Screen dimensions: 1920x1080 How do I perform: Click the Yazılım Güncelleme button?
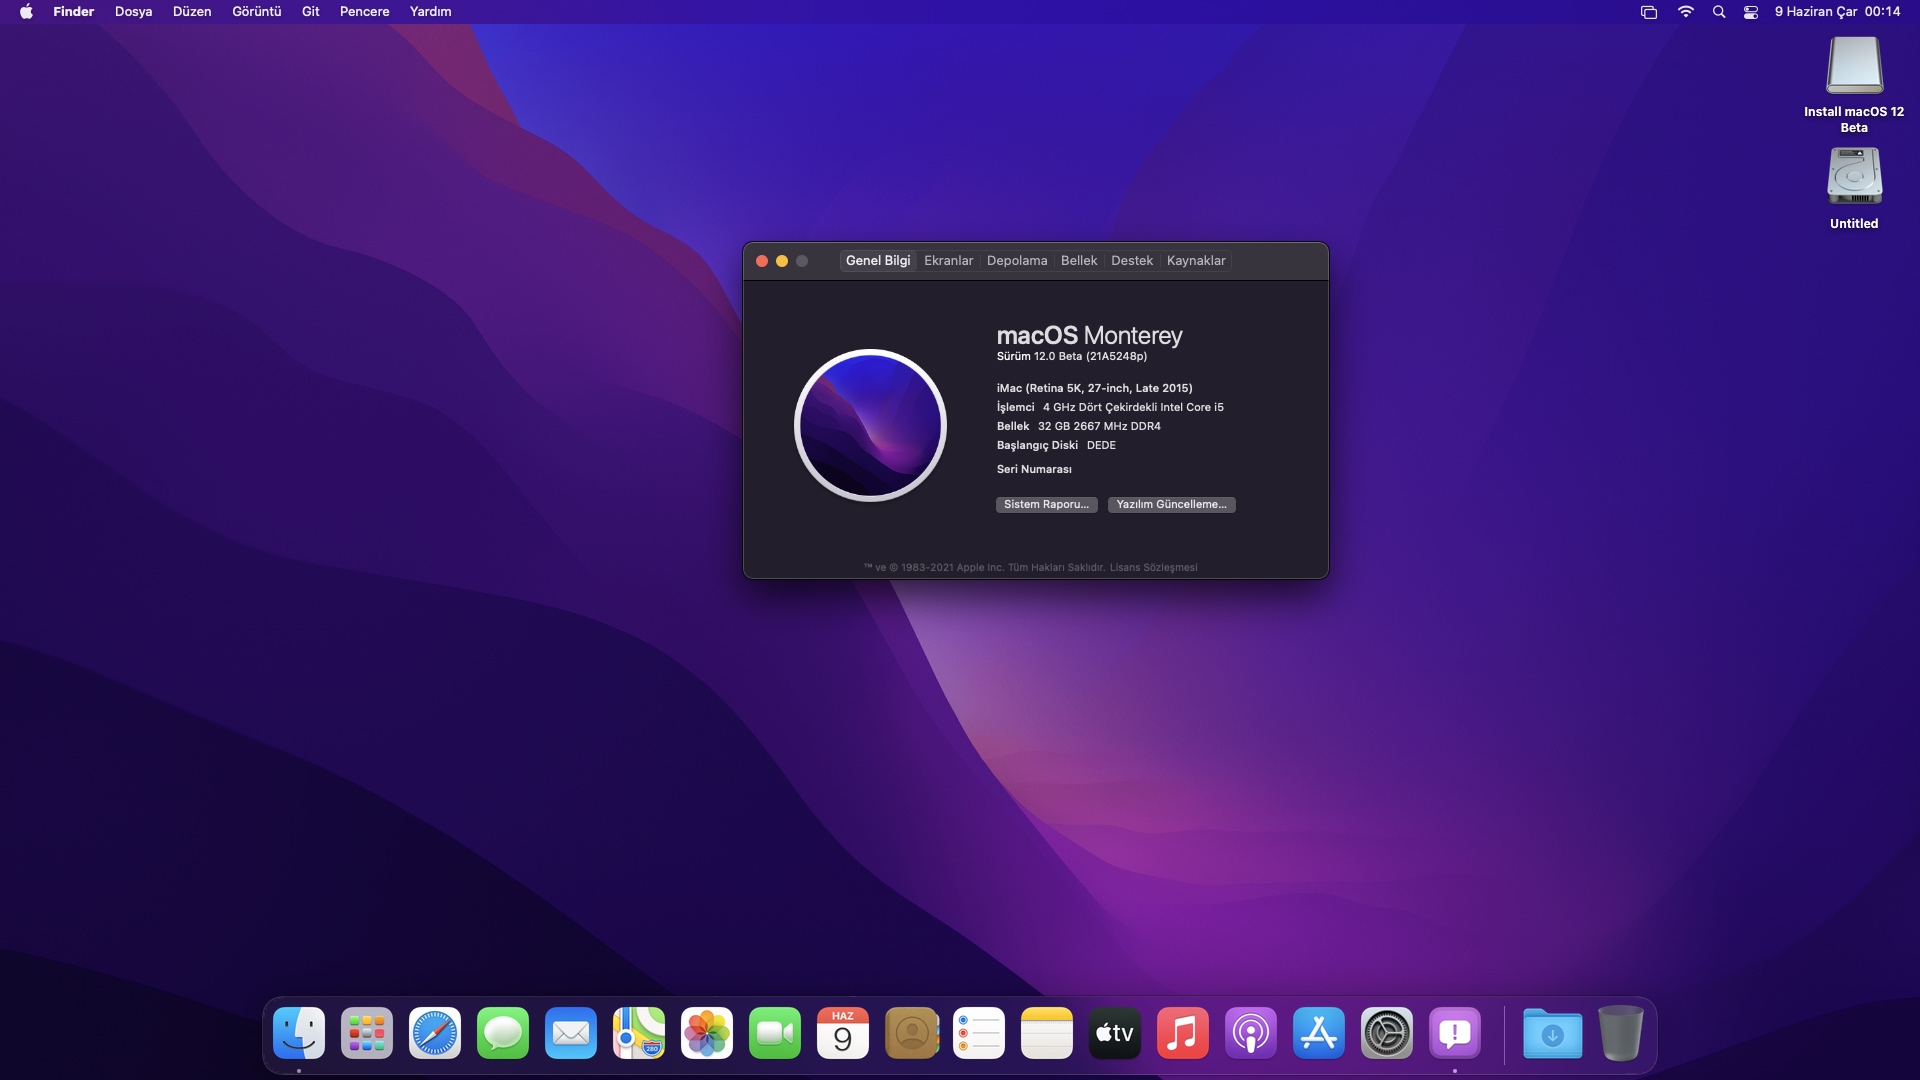point(1171,505)
